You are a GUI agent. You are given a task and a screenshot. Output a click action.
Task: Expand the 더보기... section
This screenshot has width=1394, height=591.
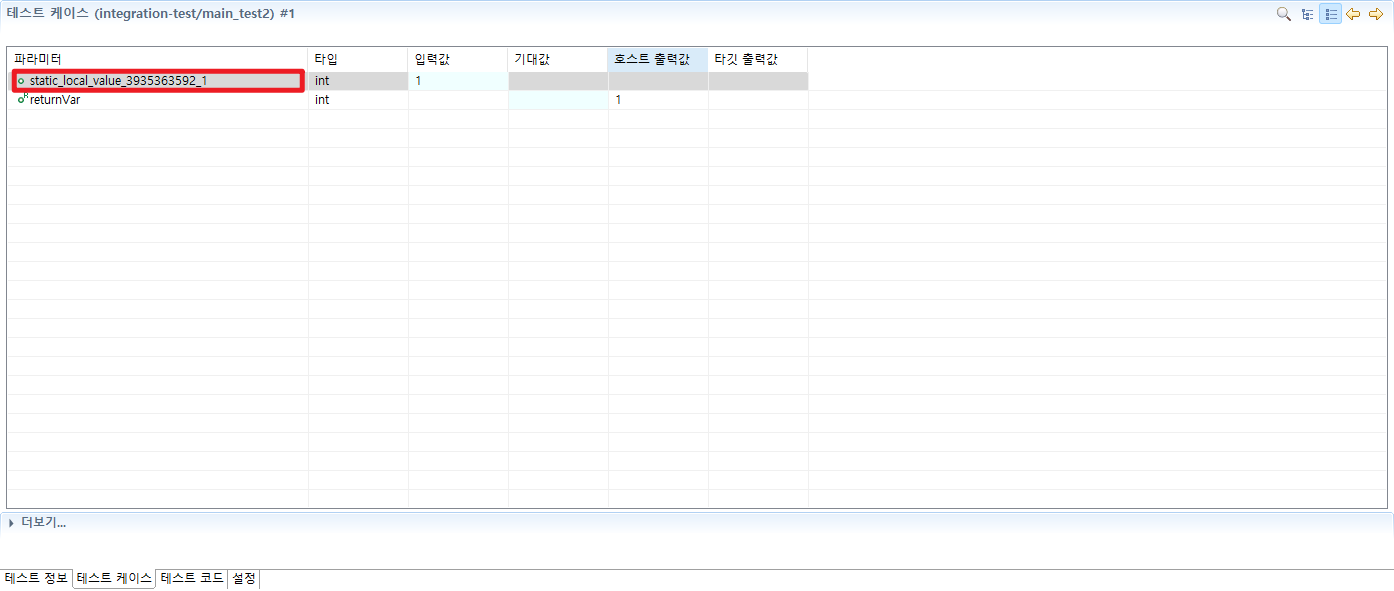[36, 522]
